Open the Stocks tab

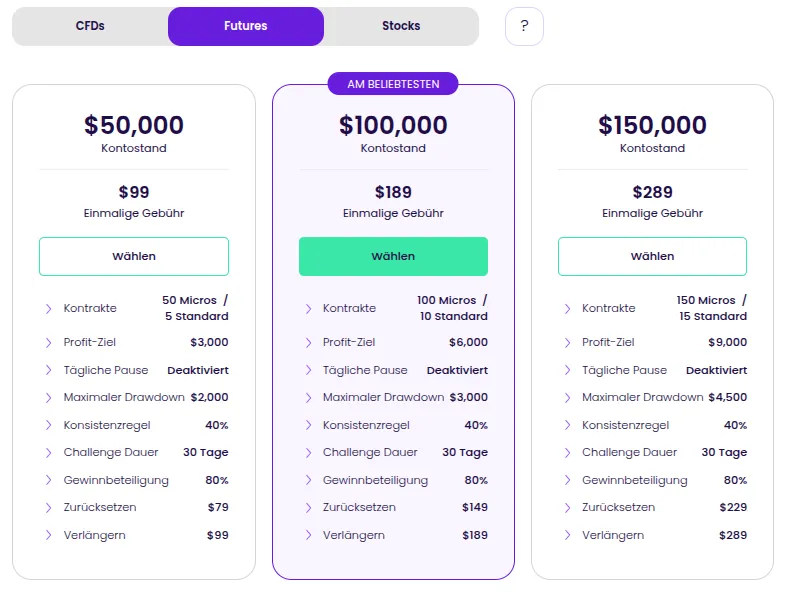pyautogui.click(x=401, y=26)
